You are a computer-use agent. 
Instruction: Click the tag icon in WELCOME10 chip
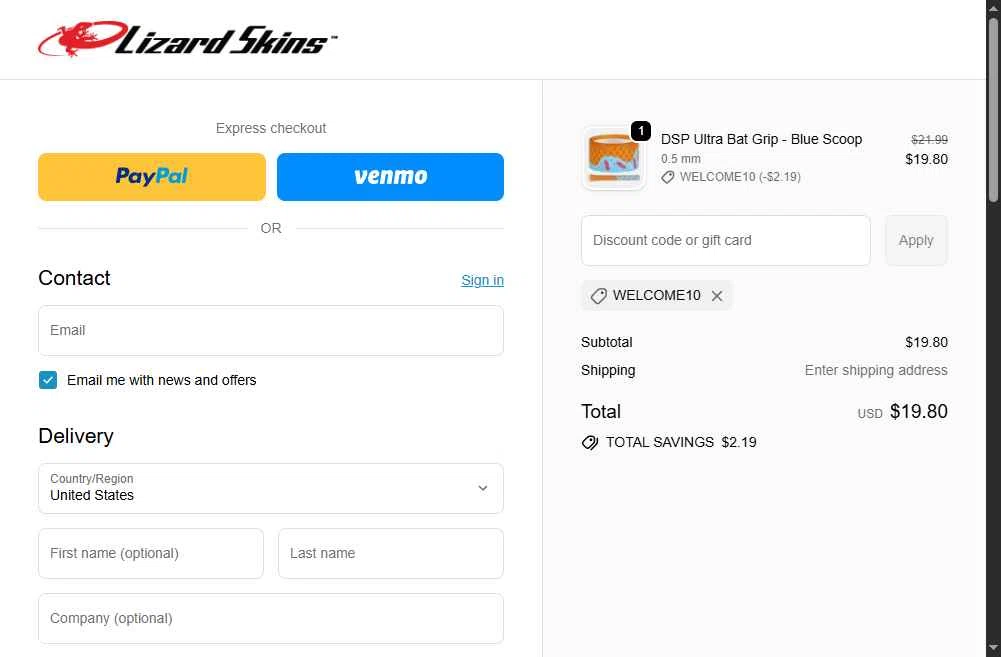[598, 296]
